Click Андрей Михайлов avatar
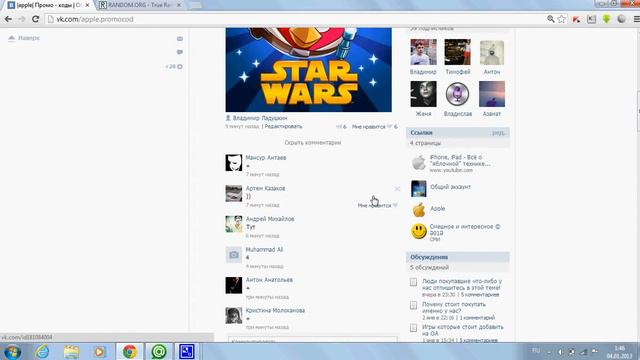This screenshot has width=640, height=360. 234,224
